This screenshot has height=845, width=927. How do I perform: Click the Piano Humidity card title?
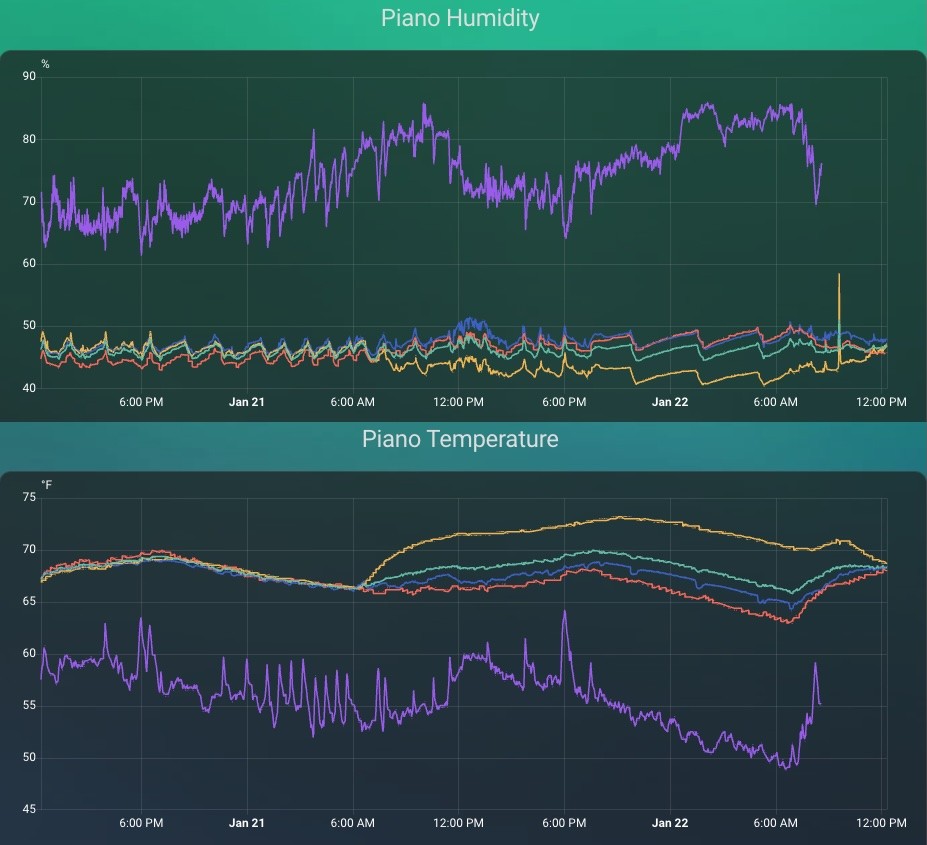(x=460, y=18)
